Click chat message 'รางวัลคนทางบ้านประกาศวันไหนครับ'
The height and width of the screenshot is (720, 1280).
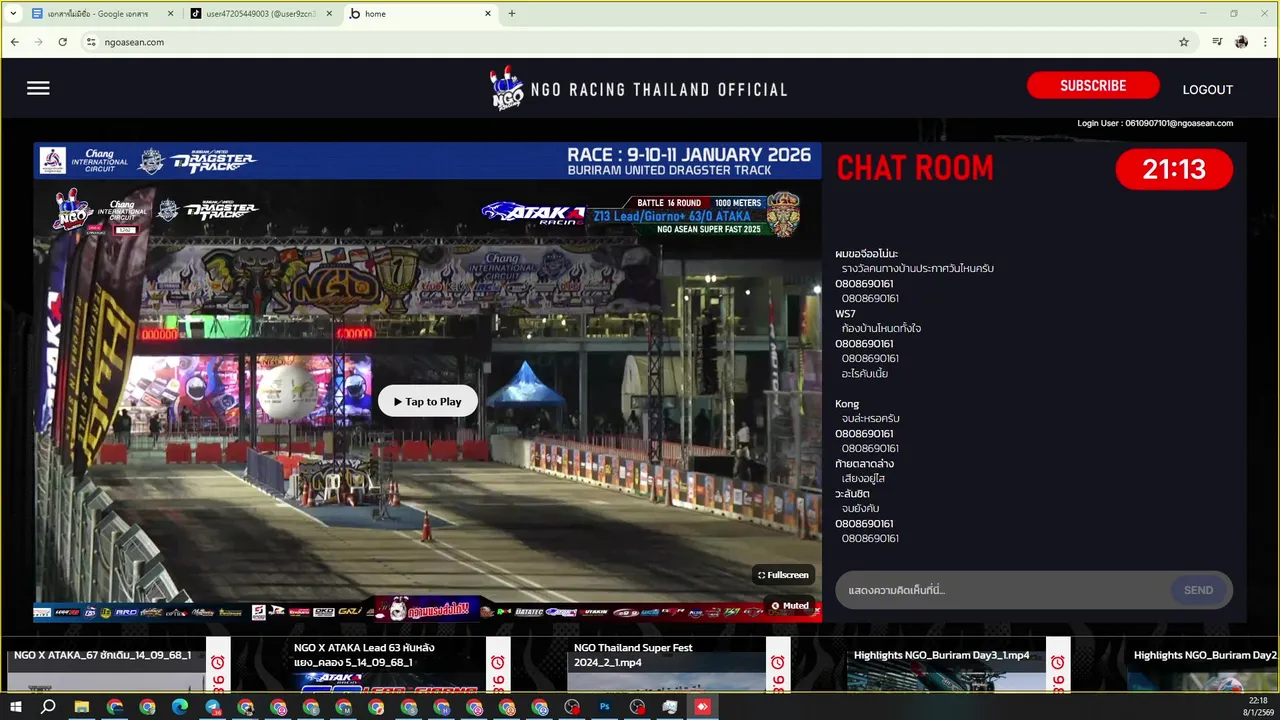917,268
